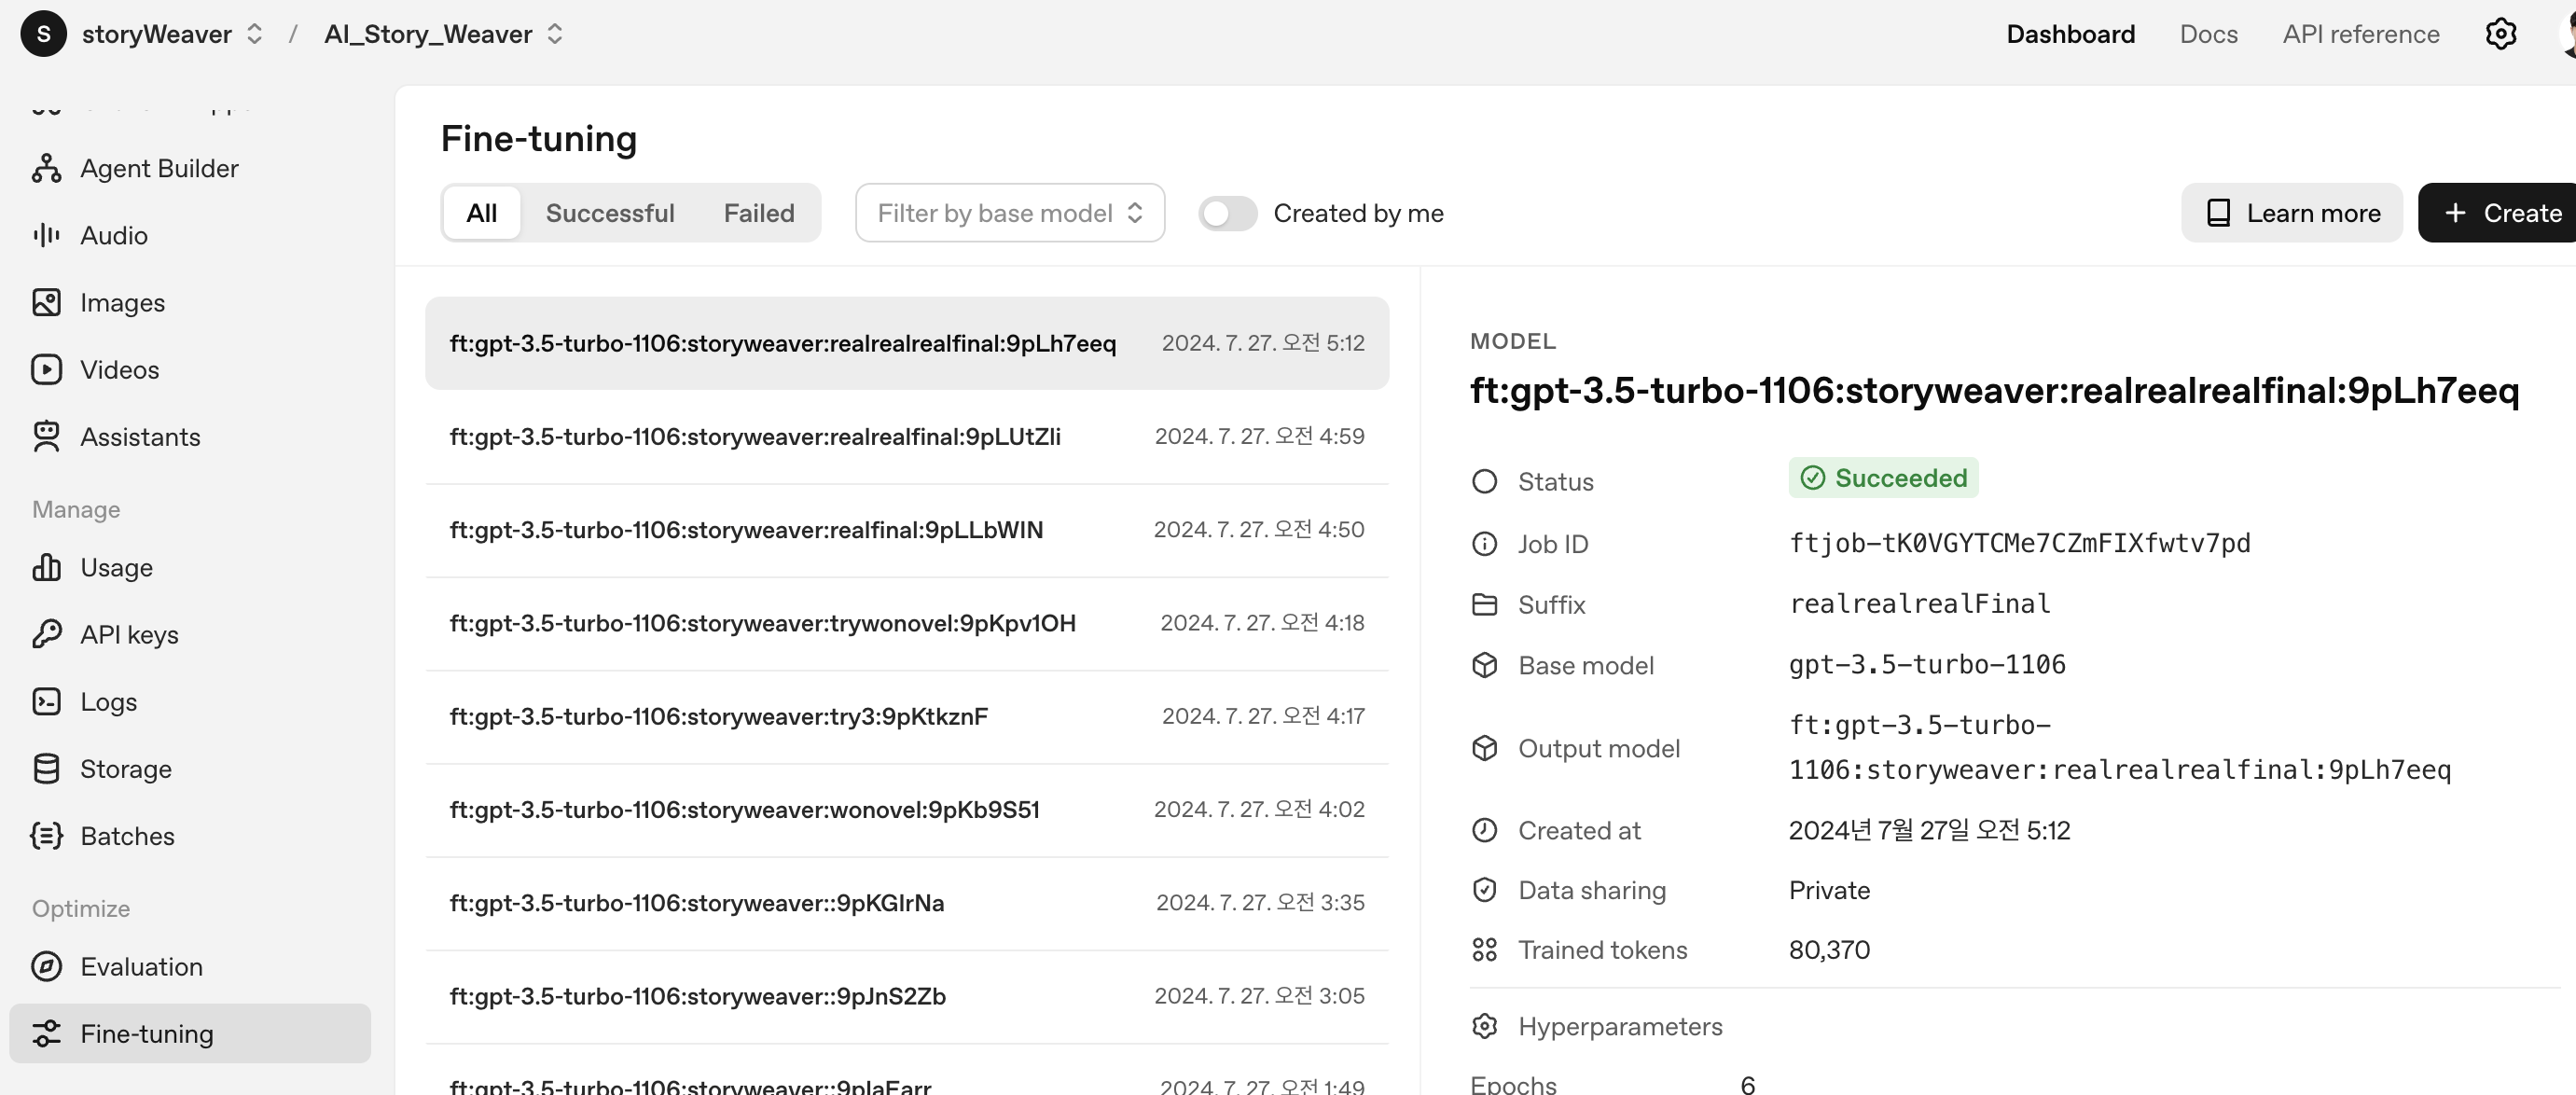Switch to the Successful tab

609,213
